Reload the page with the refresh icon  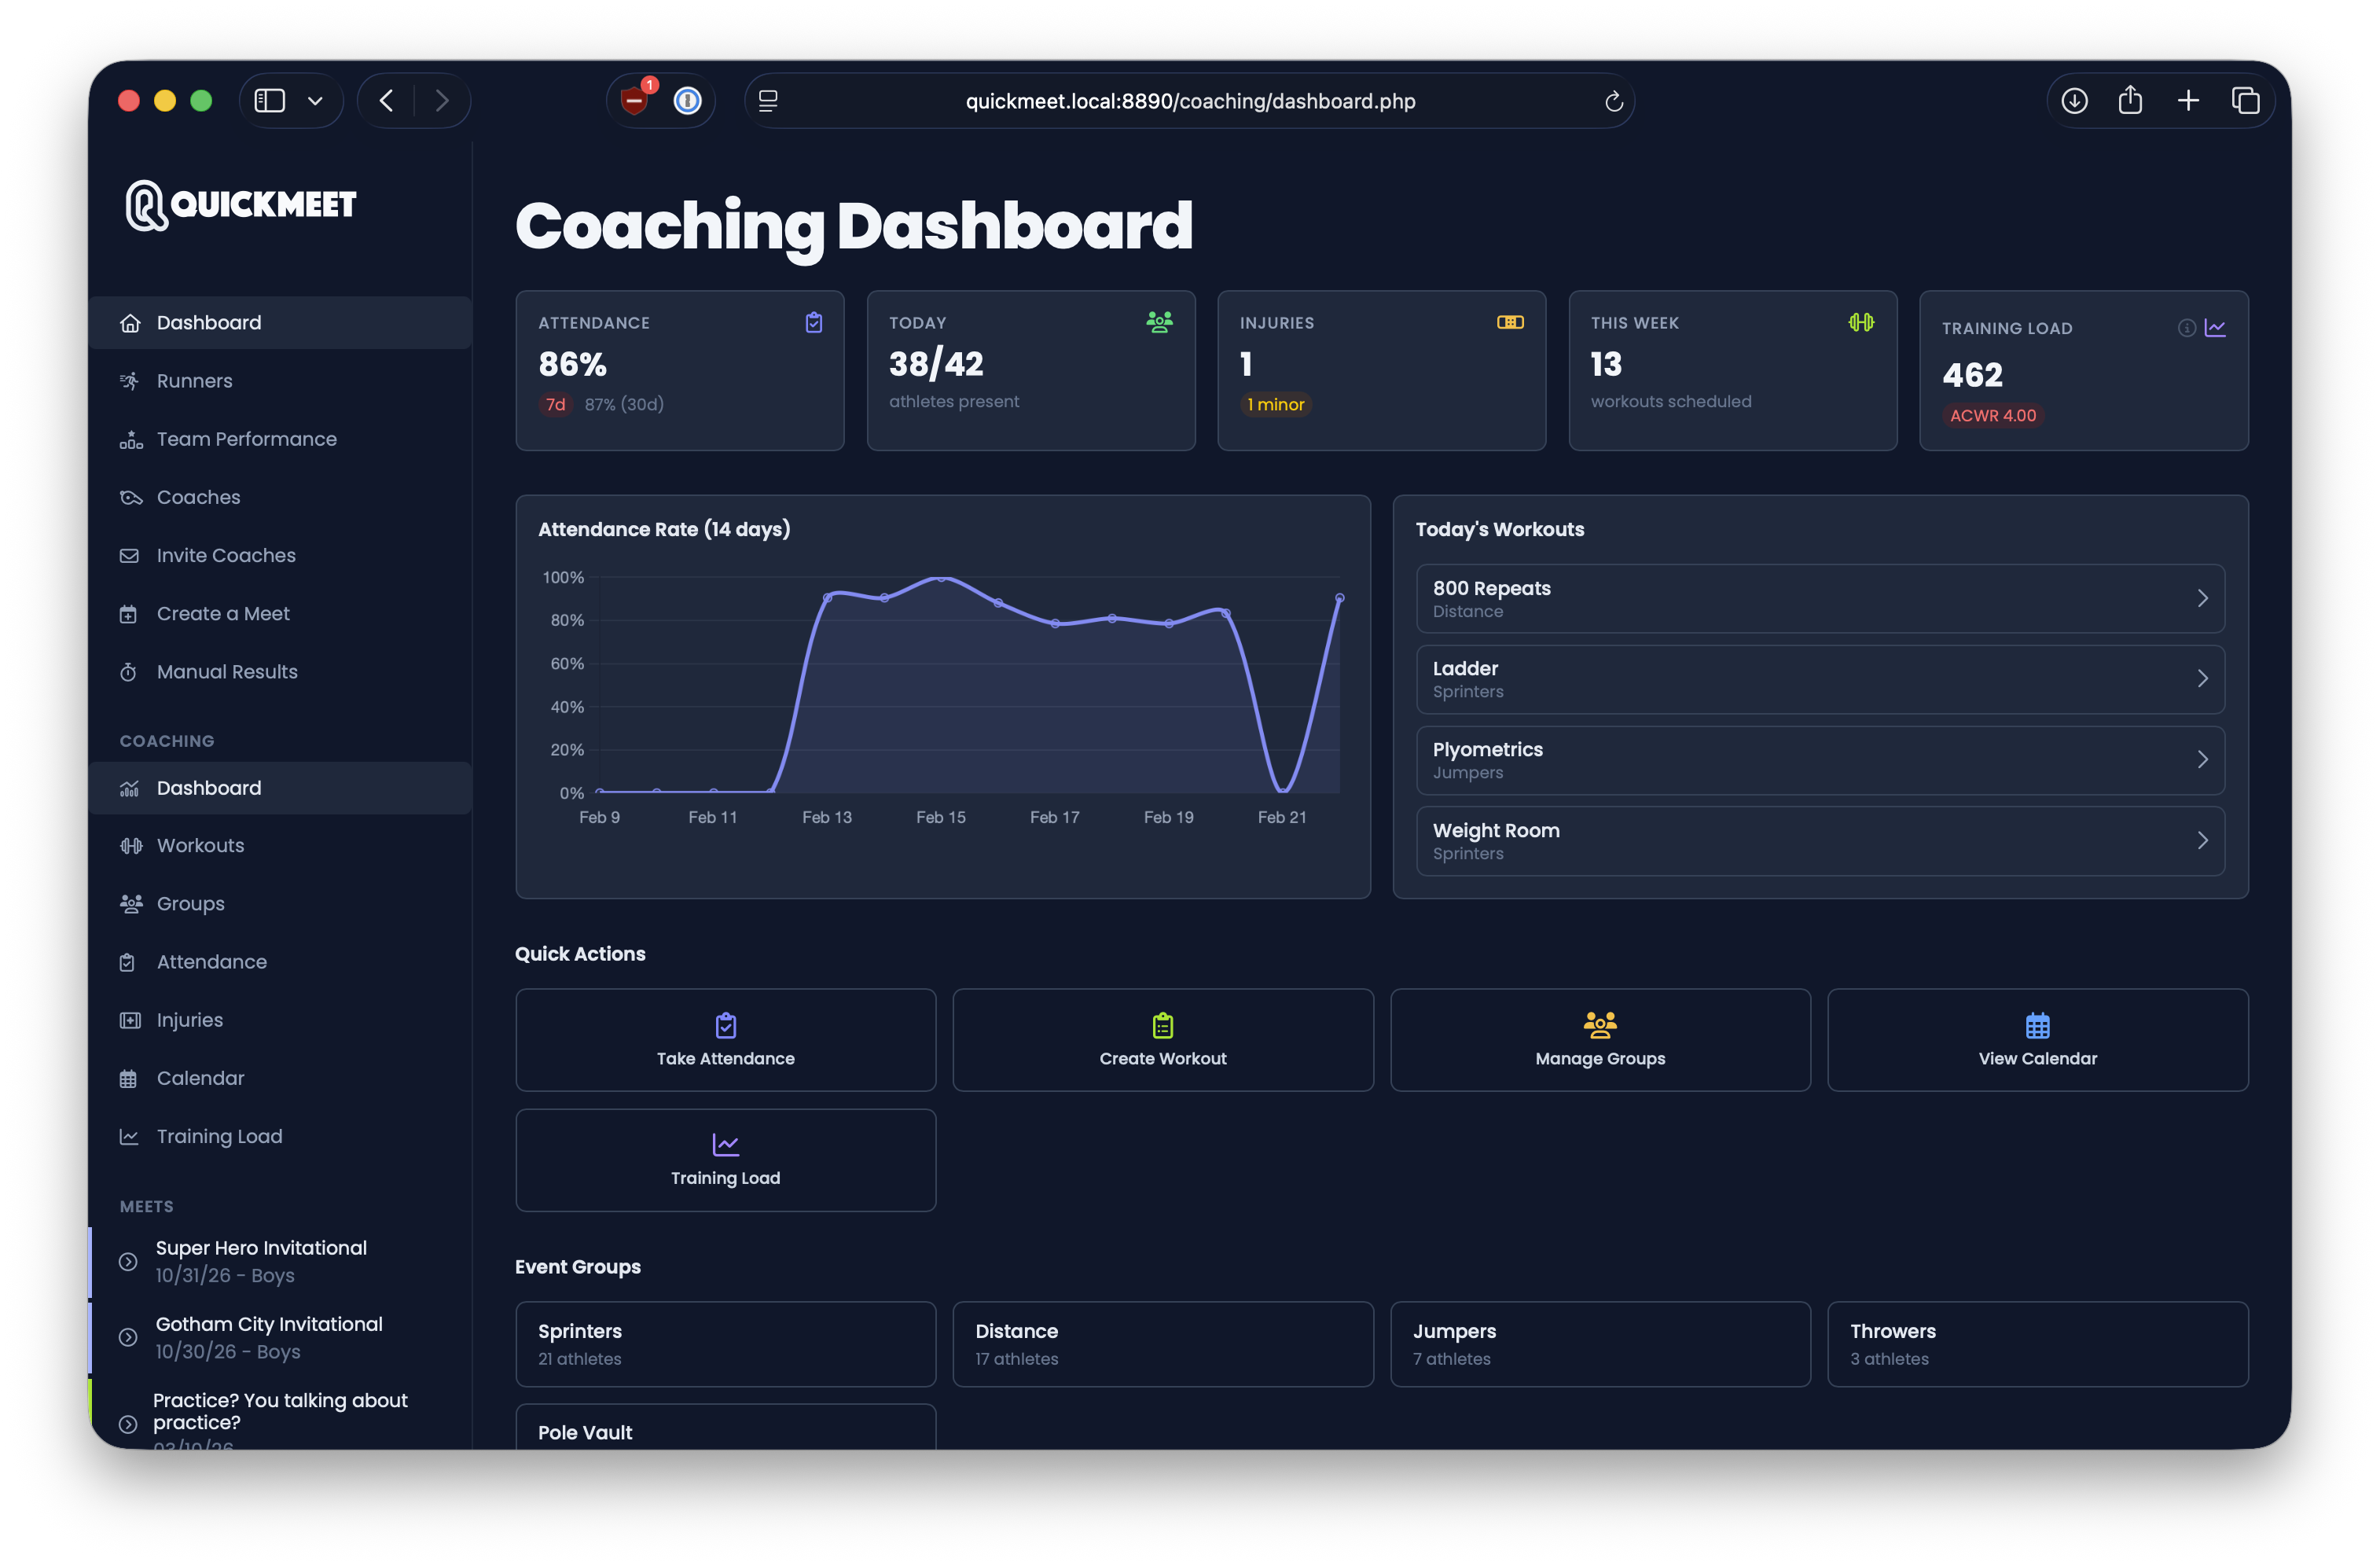pos(1613,101)
